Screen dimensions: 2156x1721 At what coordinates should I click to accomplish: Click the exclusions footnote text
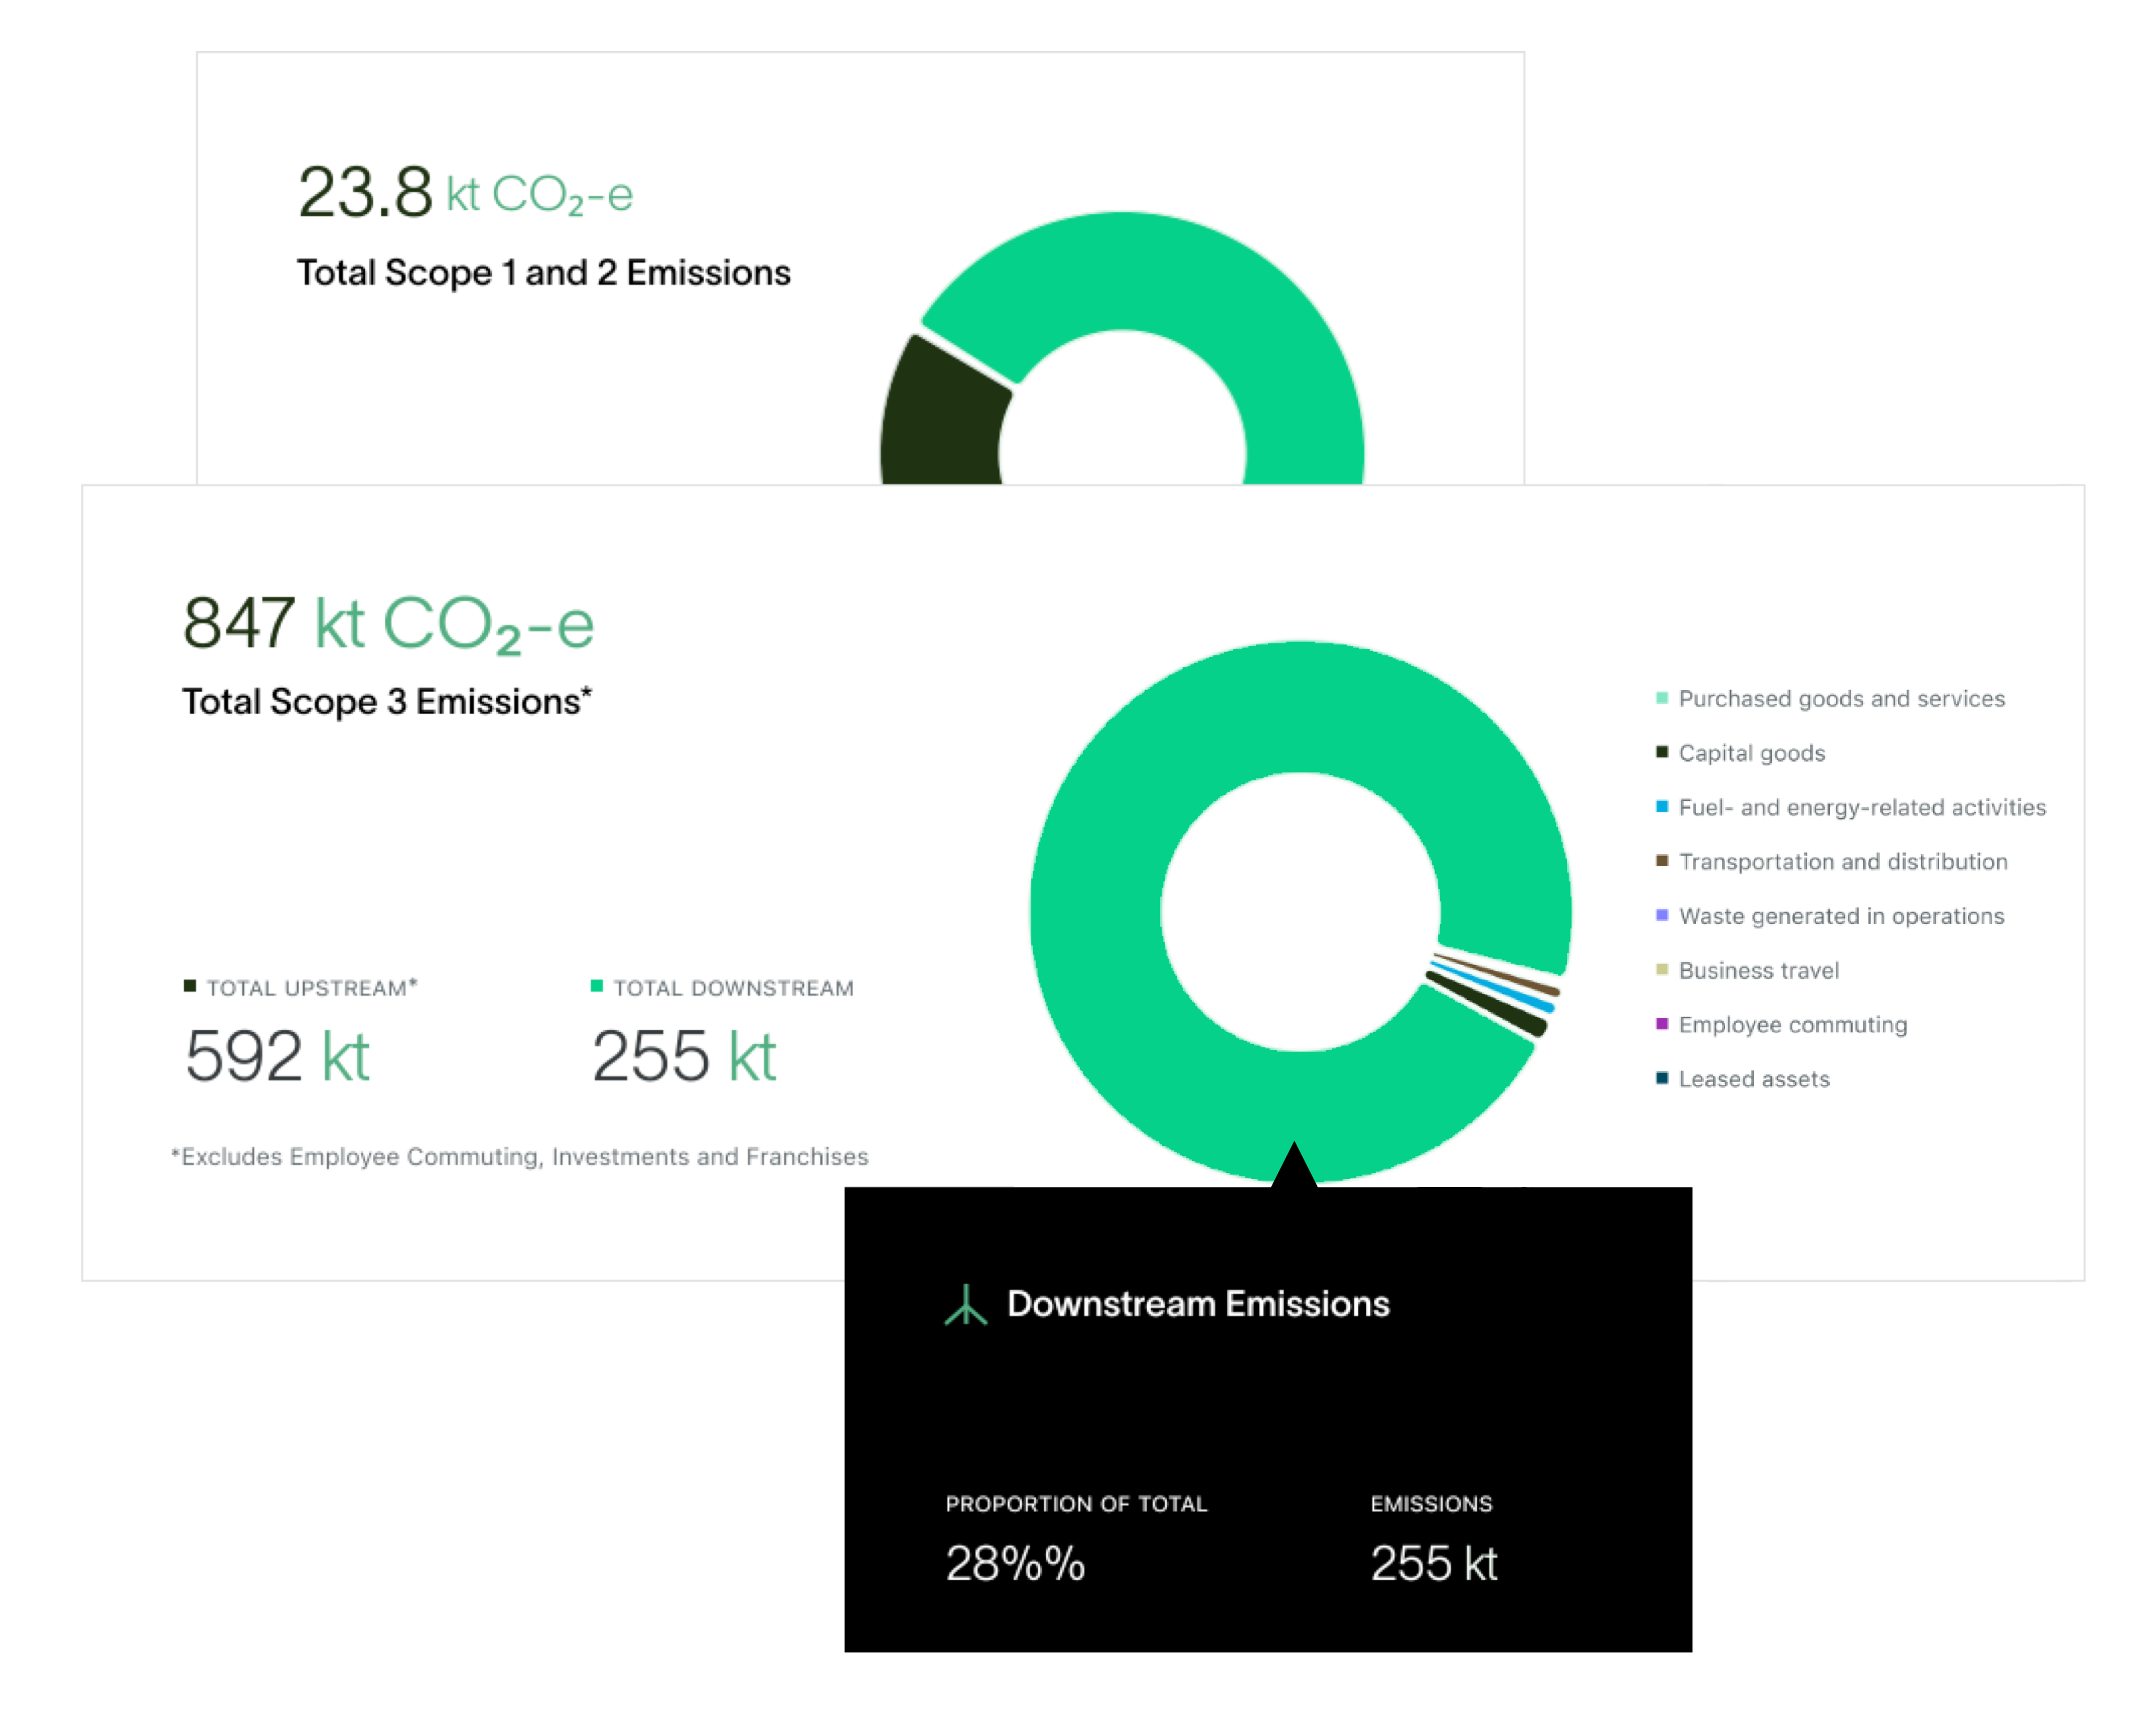tap(519, 1157)
